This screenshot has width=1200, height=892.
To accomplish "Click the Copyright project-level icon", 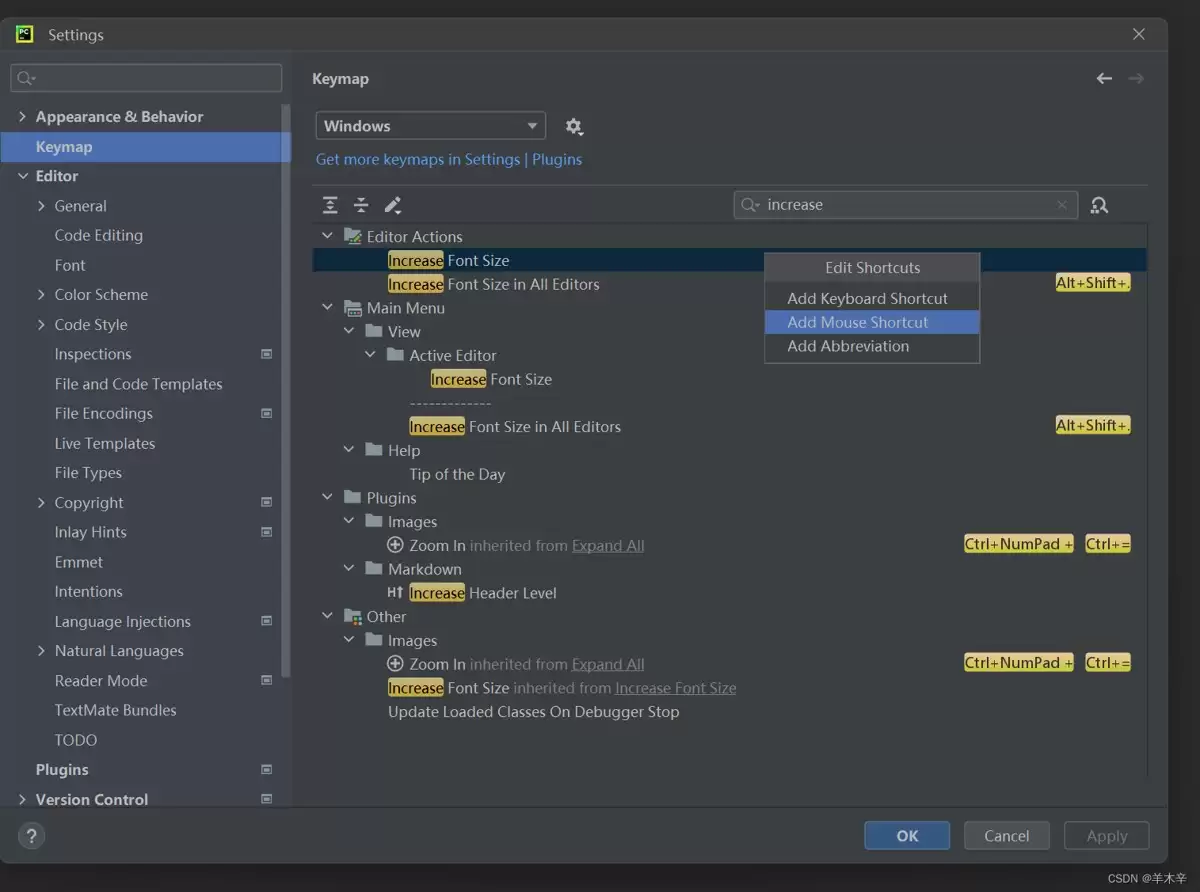I will tap(266, 502).
